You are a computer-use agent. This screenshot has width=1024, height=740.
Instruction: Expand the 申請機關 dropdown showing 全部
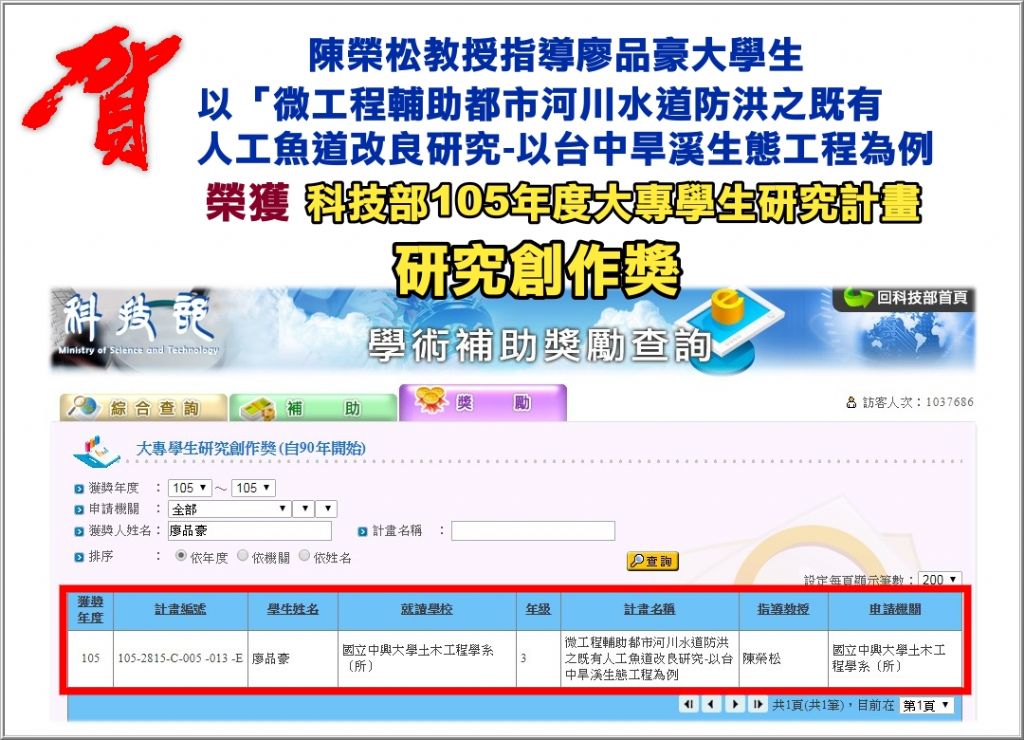[229, 509]
